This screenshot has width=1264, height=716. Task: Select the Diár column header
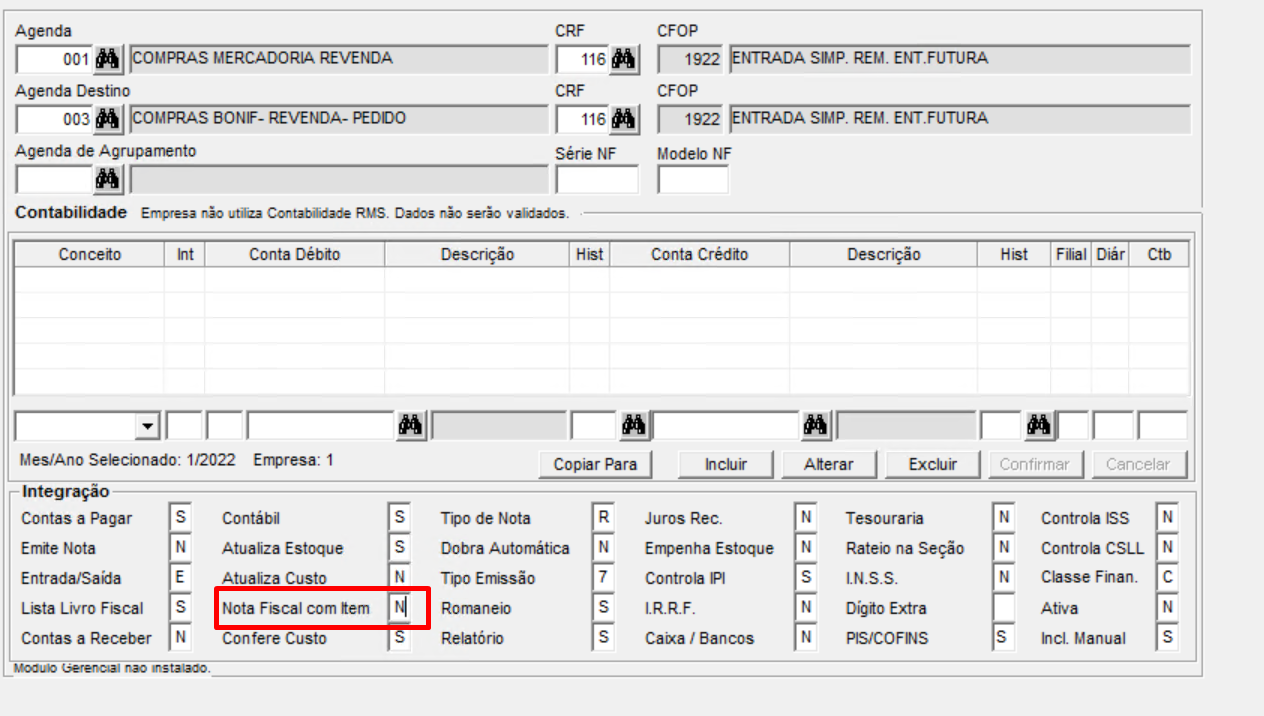coord(1110,254)
